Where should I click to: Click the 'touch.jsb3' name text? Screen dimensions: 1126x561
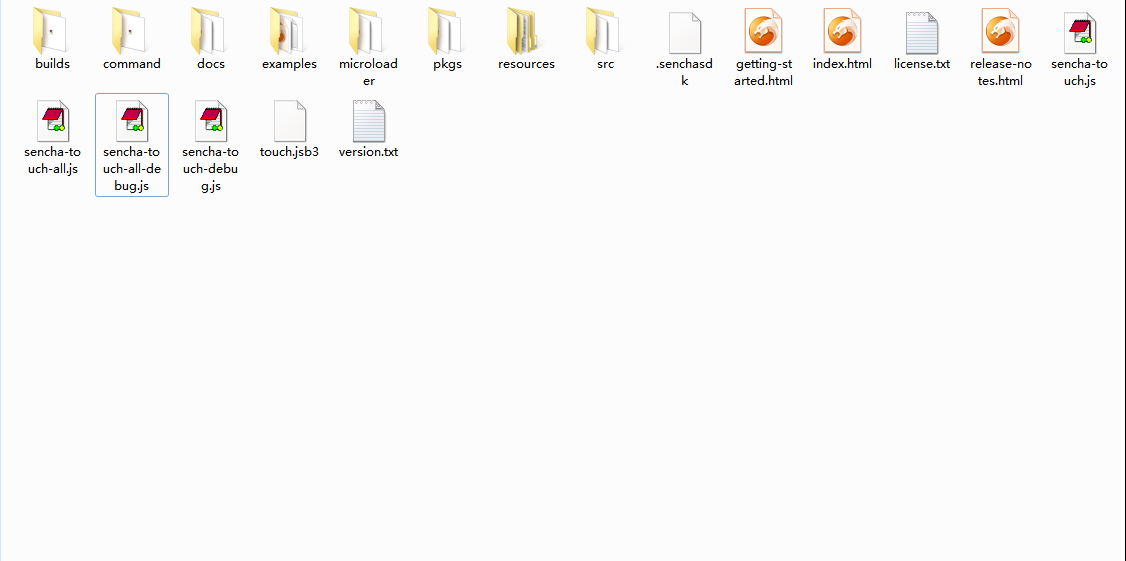point(289,152)
